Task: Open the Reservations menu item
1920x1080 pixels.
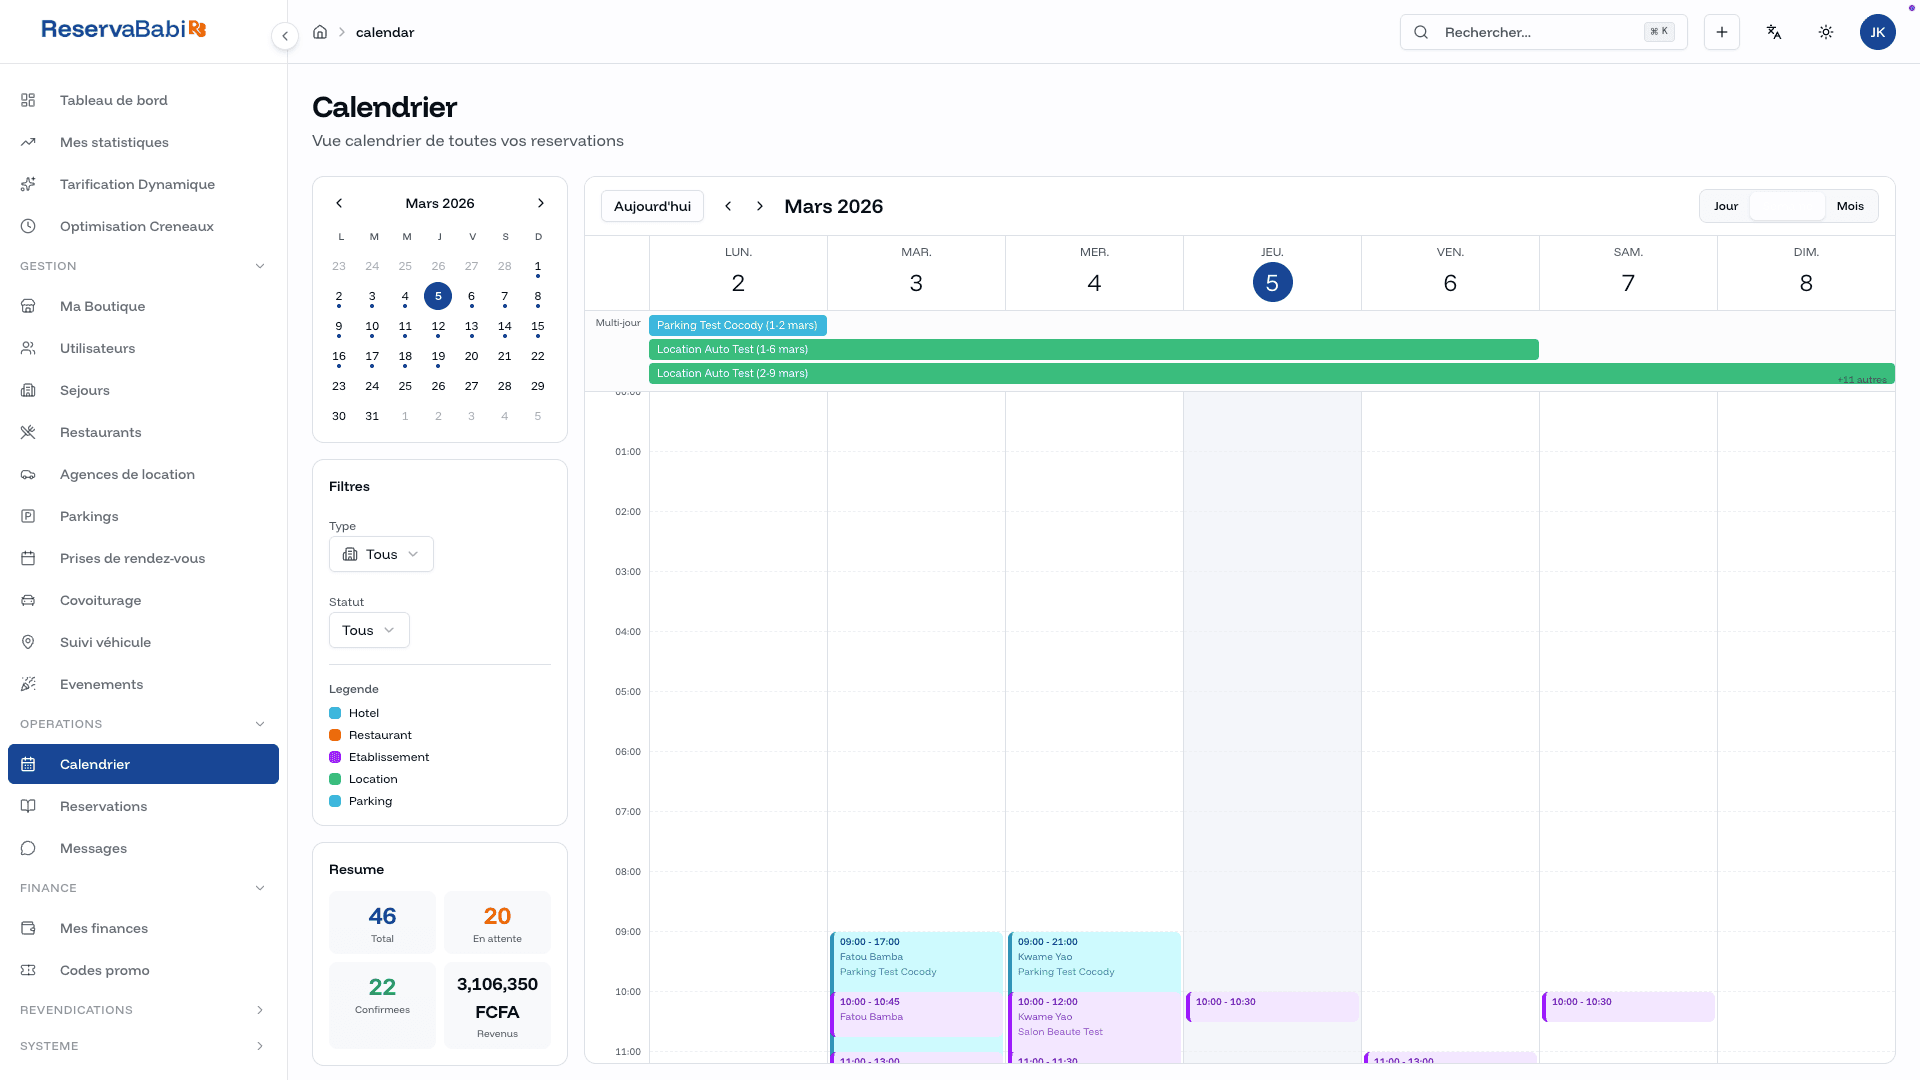Action: pos(103,806)
